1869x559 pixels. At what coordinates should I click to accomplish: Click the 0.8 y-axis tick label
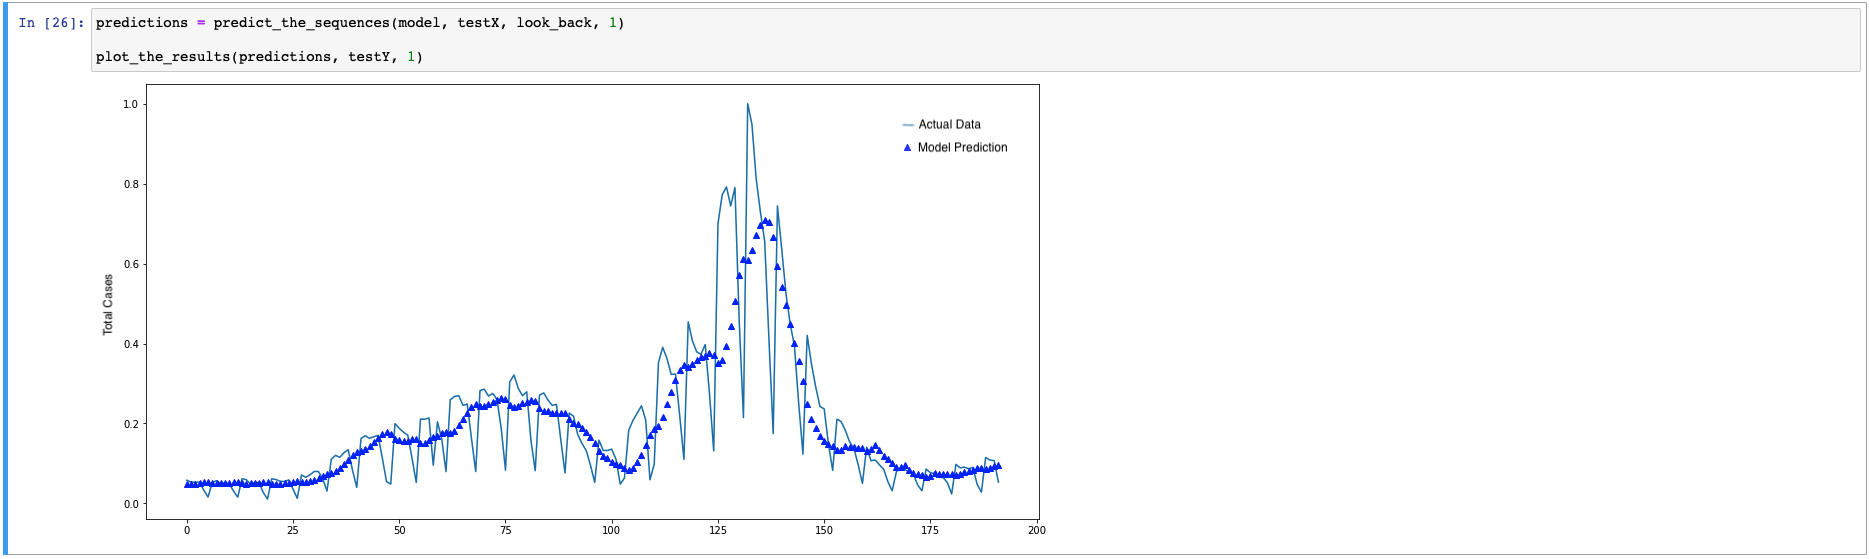pos(130,184)
